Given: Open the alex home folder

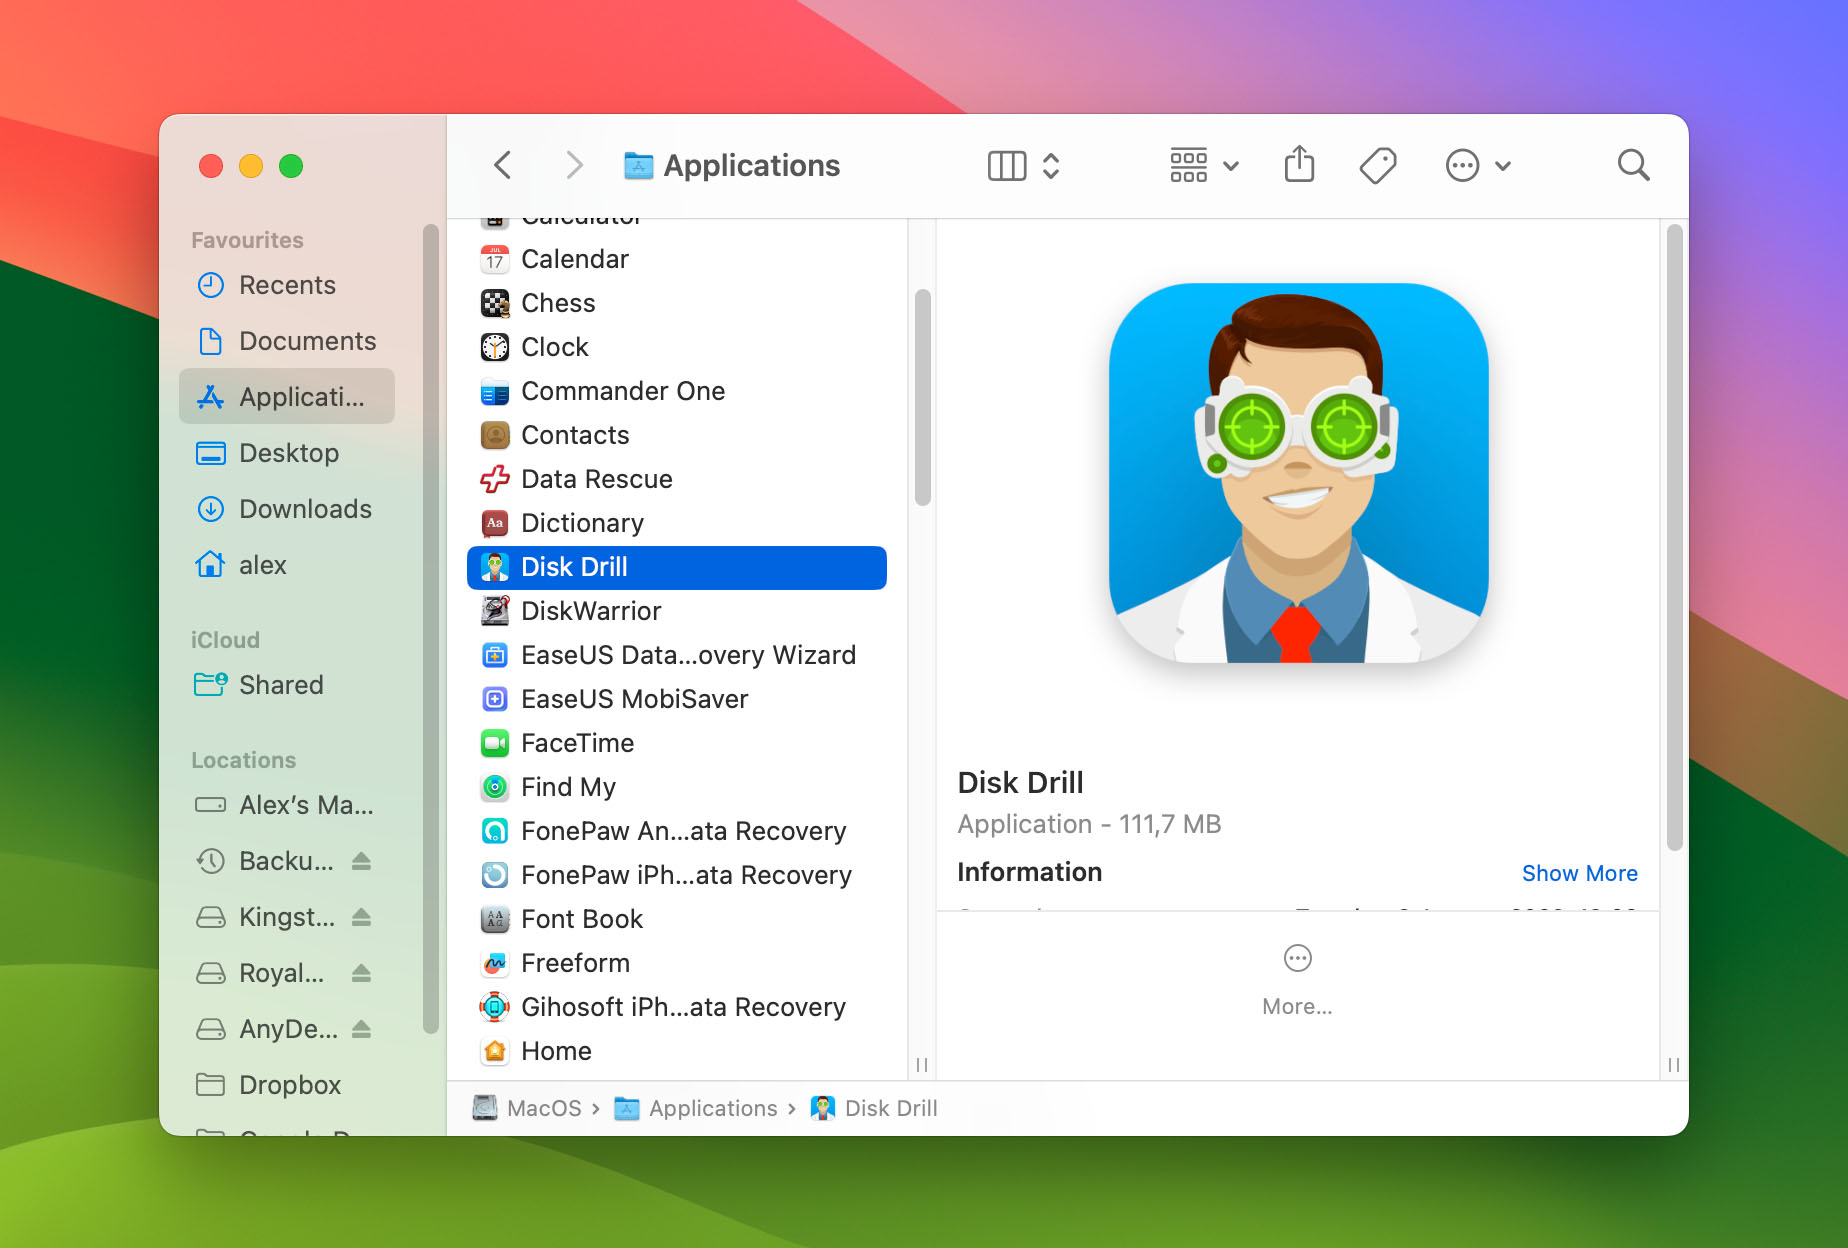Looking at the screenshot, I should 287,565.
